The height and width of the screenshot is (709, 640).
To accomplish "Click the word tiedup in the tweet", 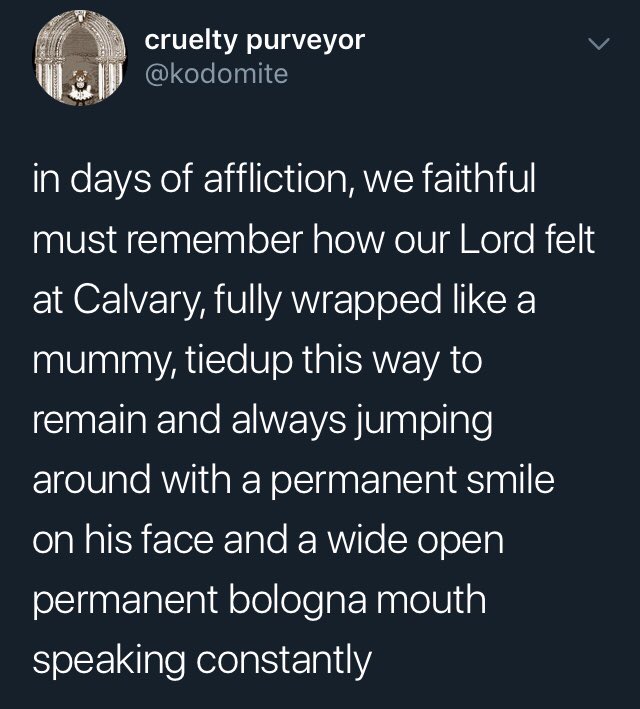I will (239, 362).
